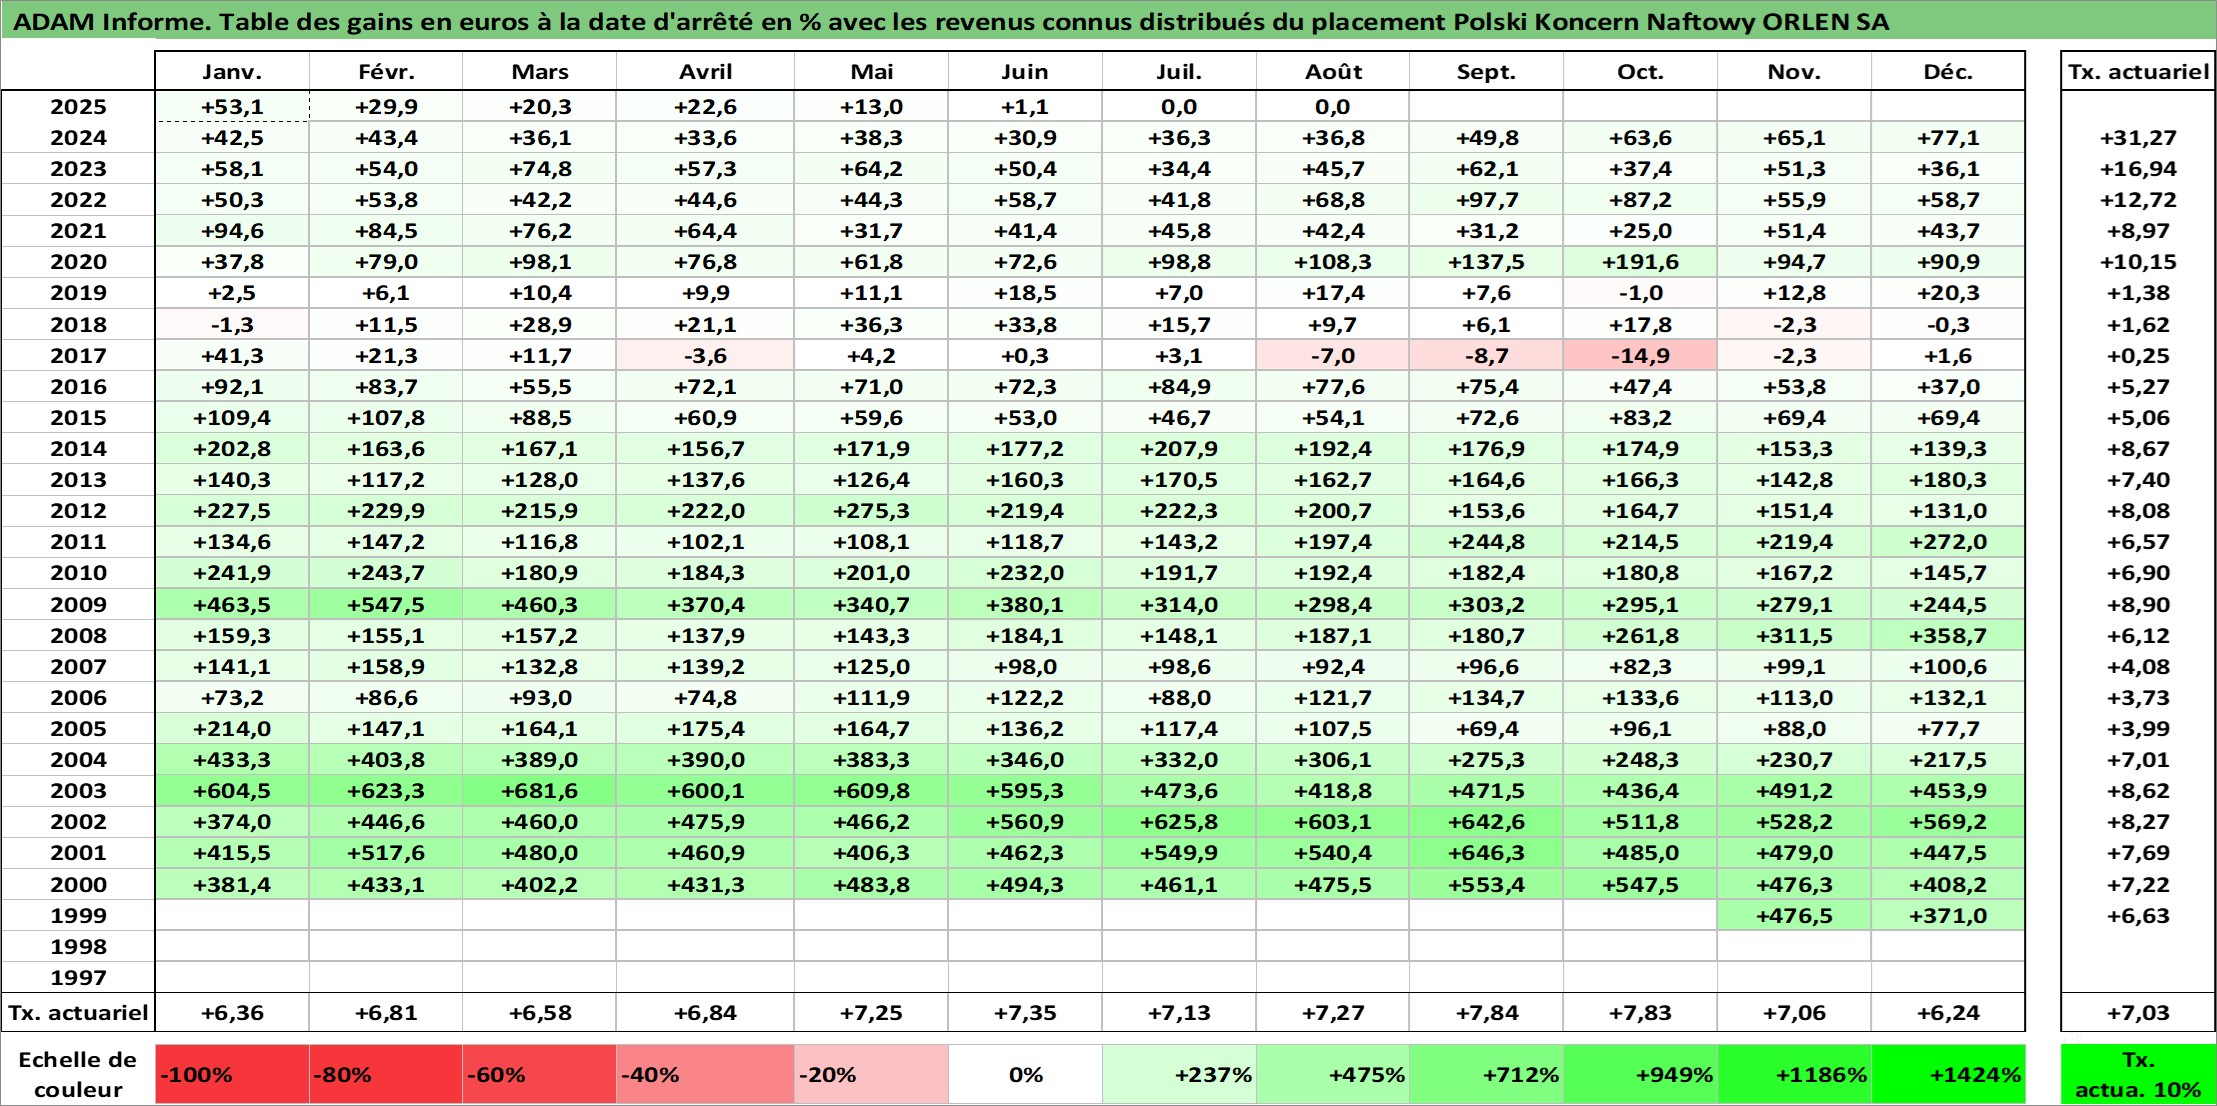The width and height of the screenshot is (2217, 1106).
Task: Select the overall +7,03 actuarial rate
Action: [2138, 1013]
